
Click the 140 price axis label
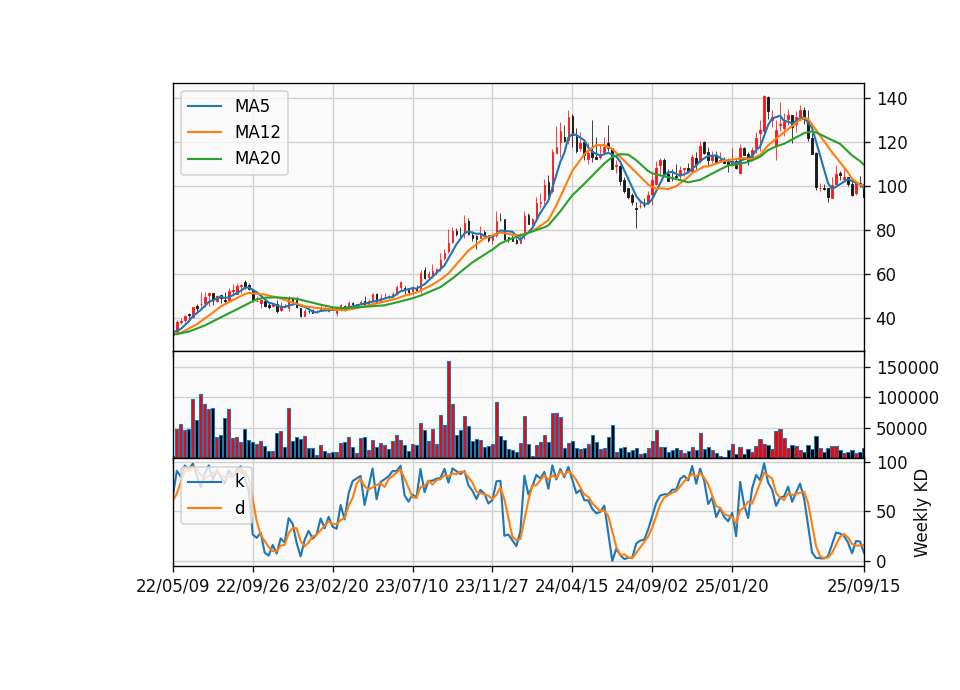892,99
